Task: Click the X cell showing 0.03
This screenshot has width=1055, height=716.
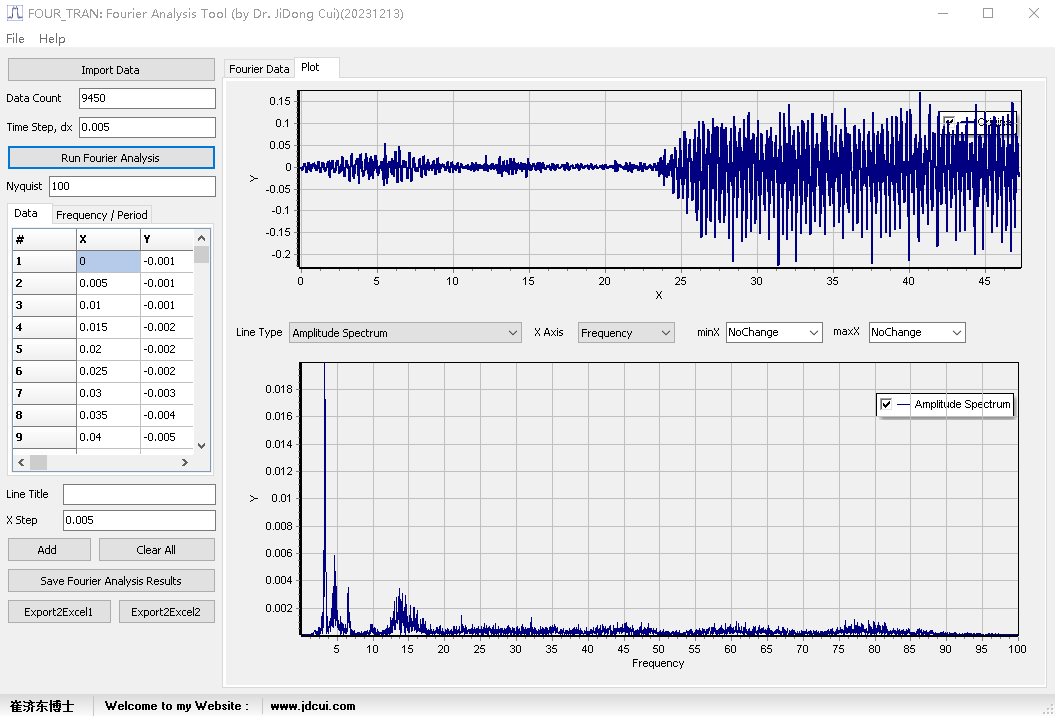Action: tap(108, 393)
